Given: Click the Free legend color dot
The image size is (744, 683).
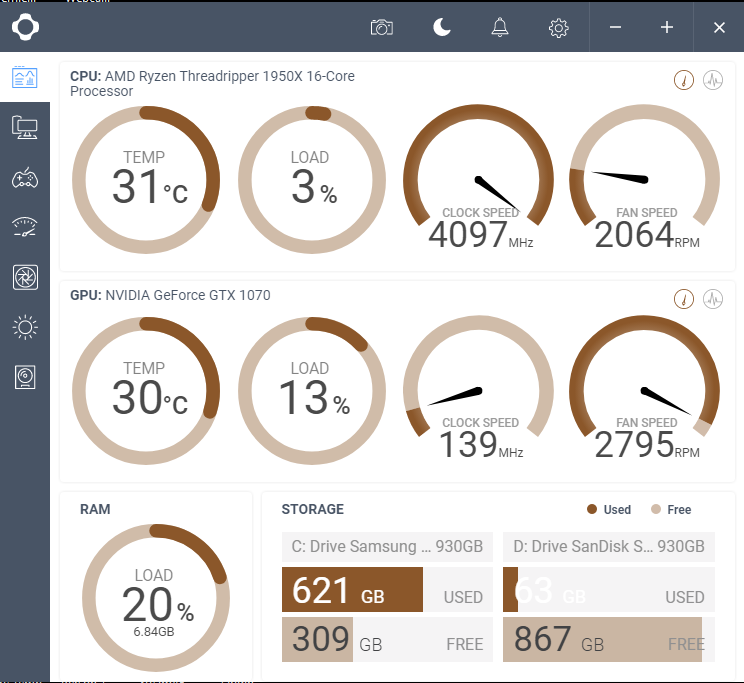Looking at the screenshot, I should click(x=656, y=509).
